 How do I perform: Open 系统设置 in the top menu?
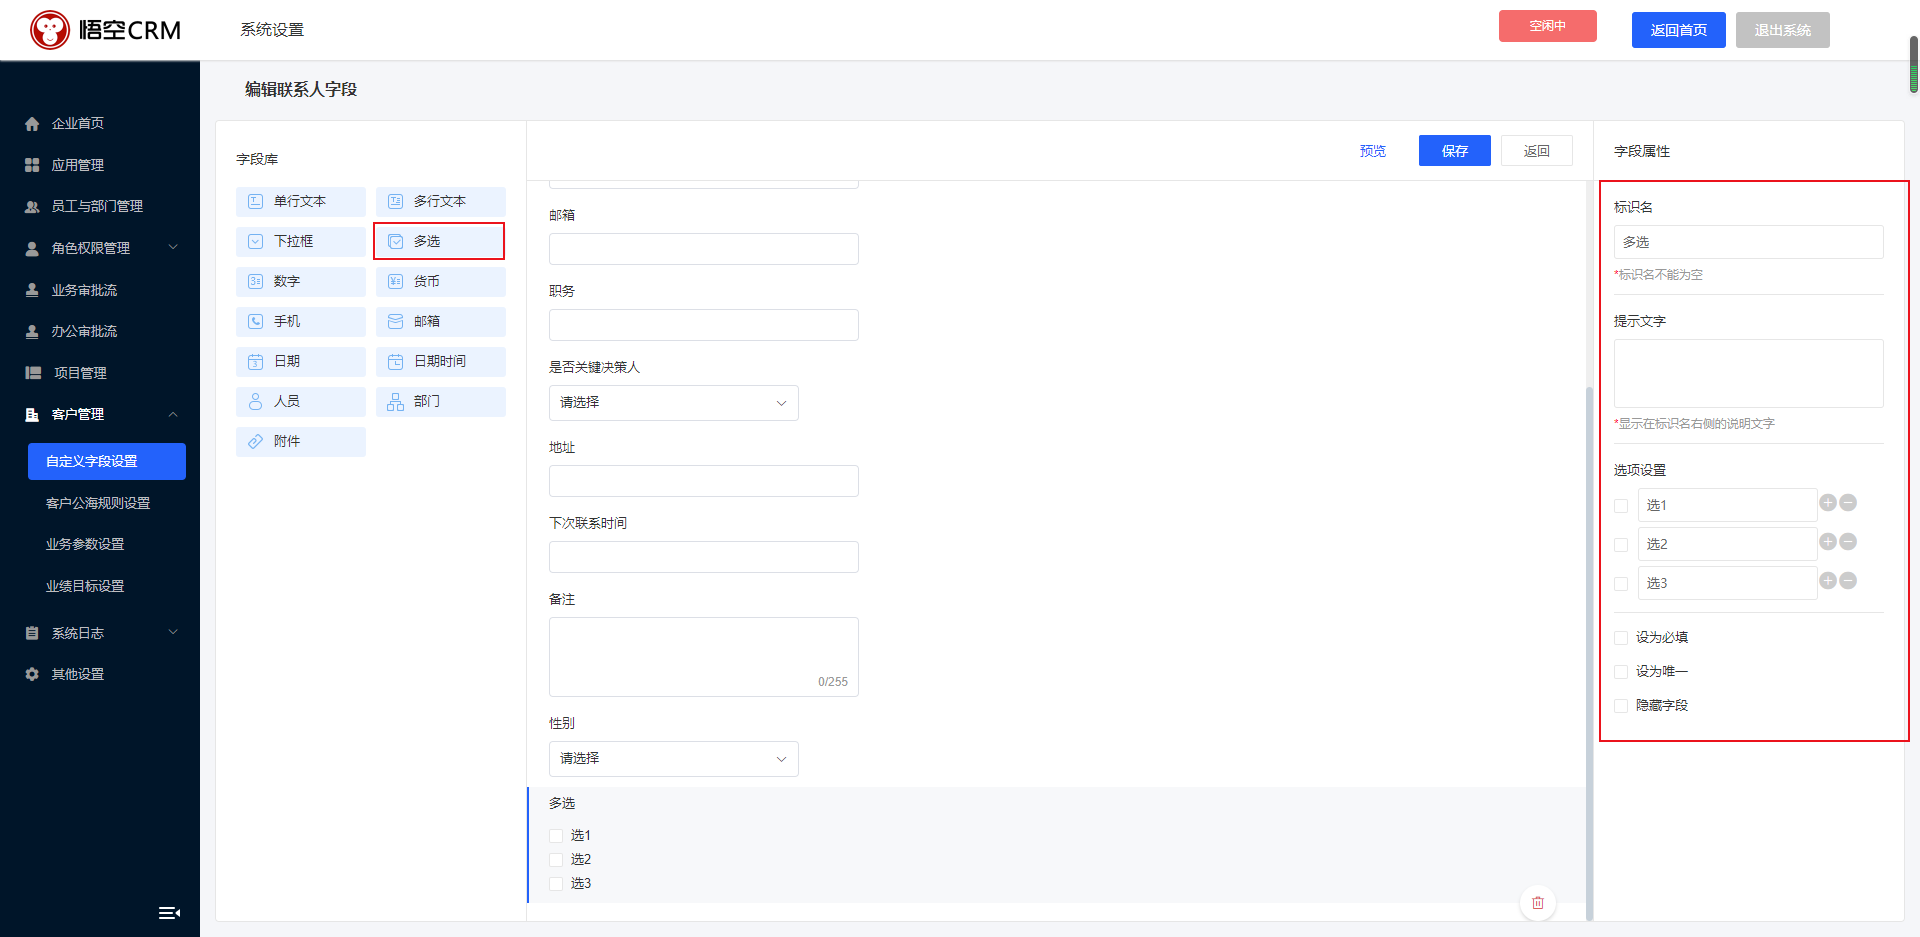[270, 30]
